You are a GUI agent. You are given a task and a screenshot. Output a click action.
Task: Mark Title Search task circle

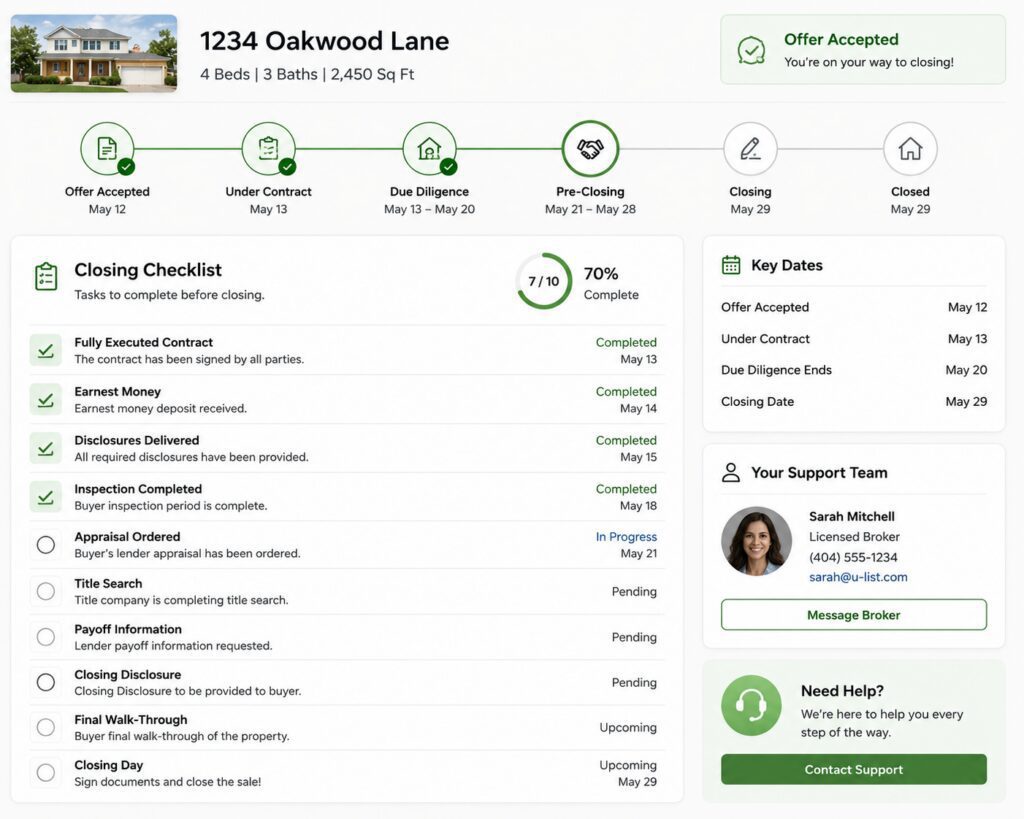point(46,591)
